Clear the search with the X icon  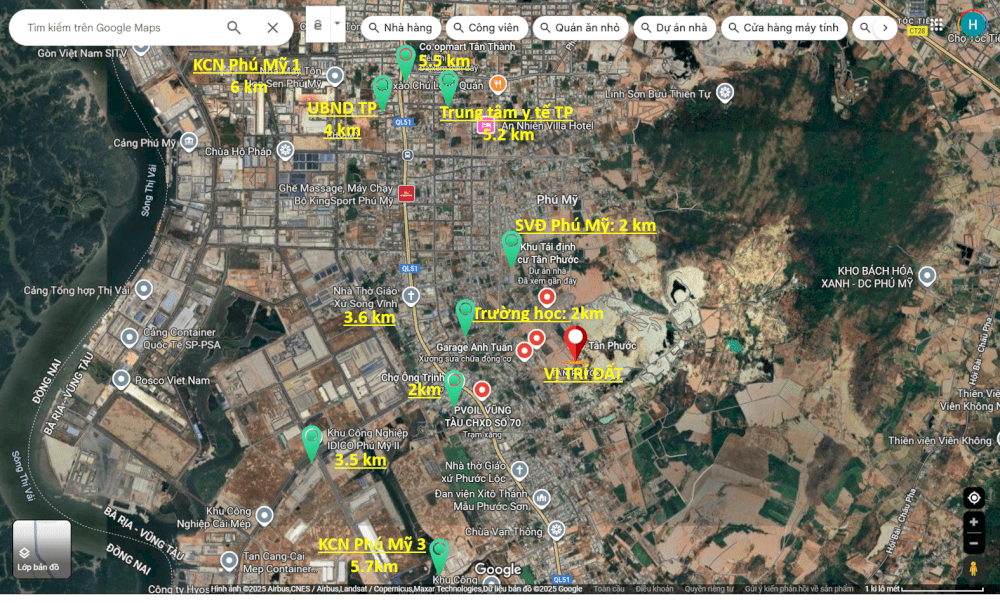[x=273, y=28]
